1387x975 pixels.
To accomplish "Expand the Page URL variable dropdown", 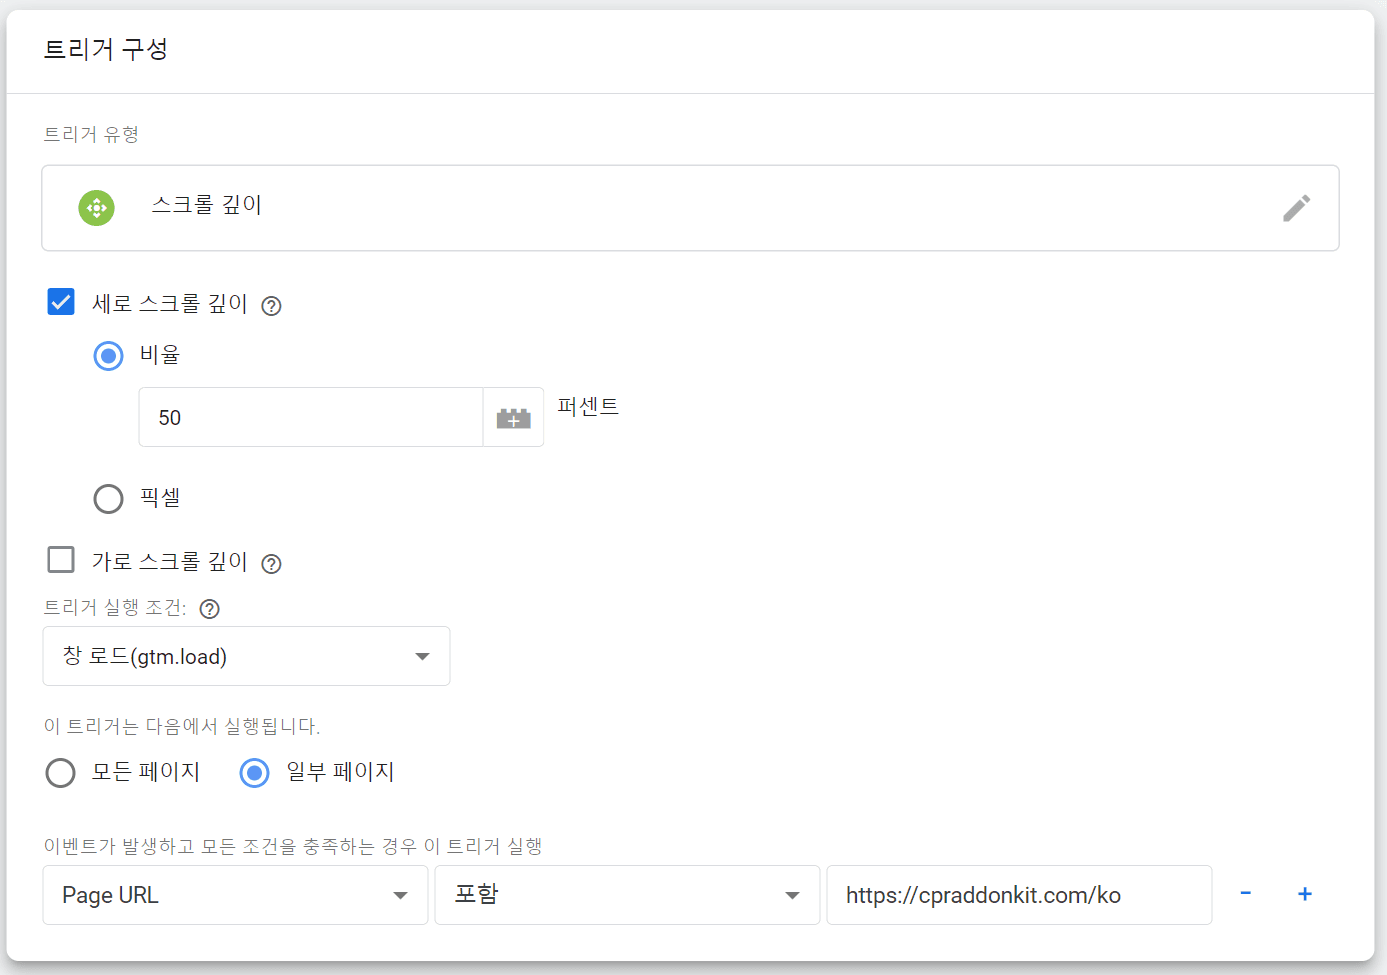I will pos(235,895).
